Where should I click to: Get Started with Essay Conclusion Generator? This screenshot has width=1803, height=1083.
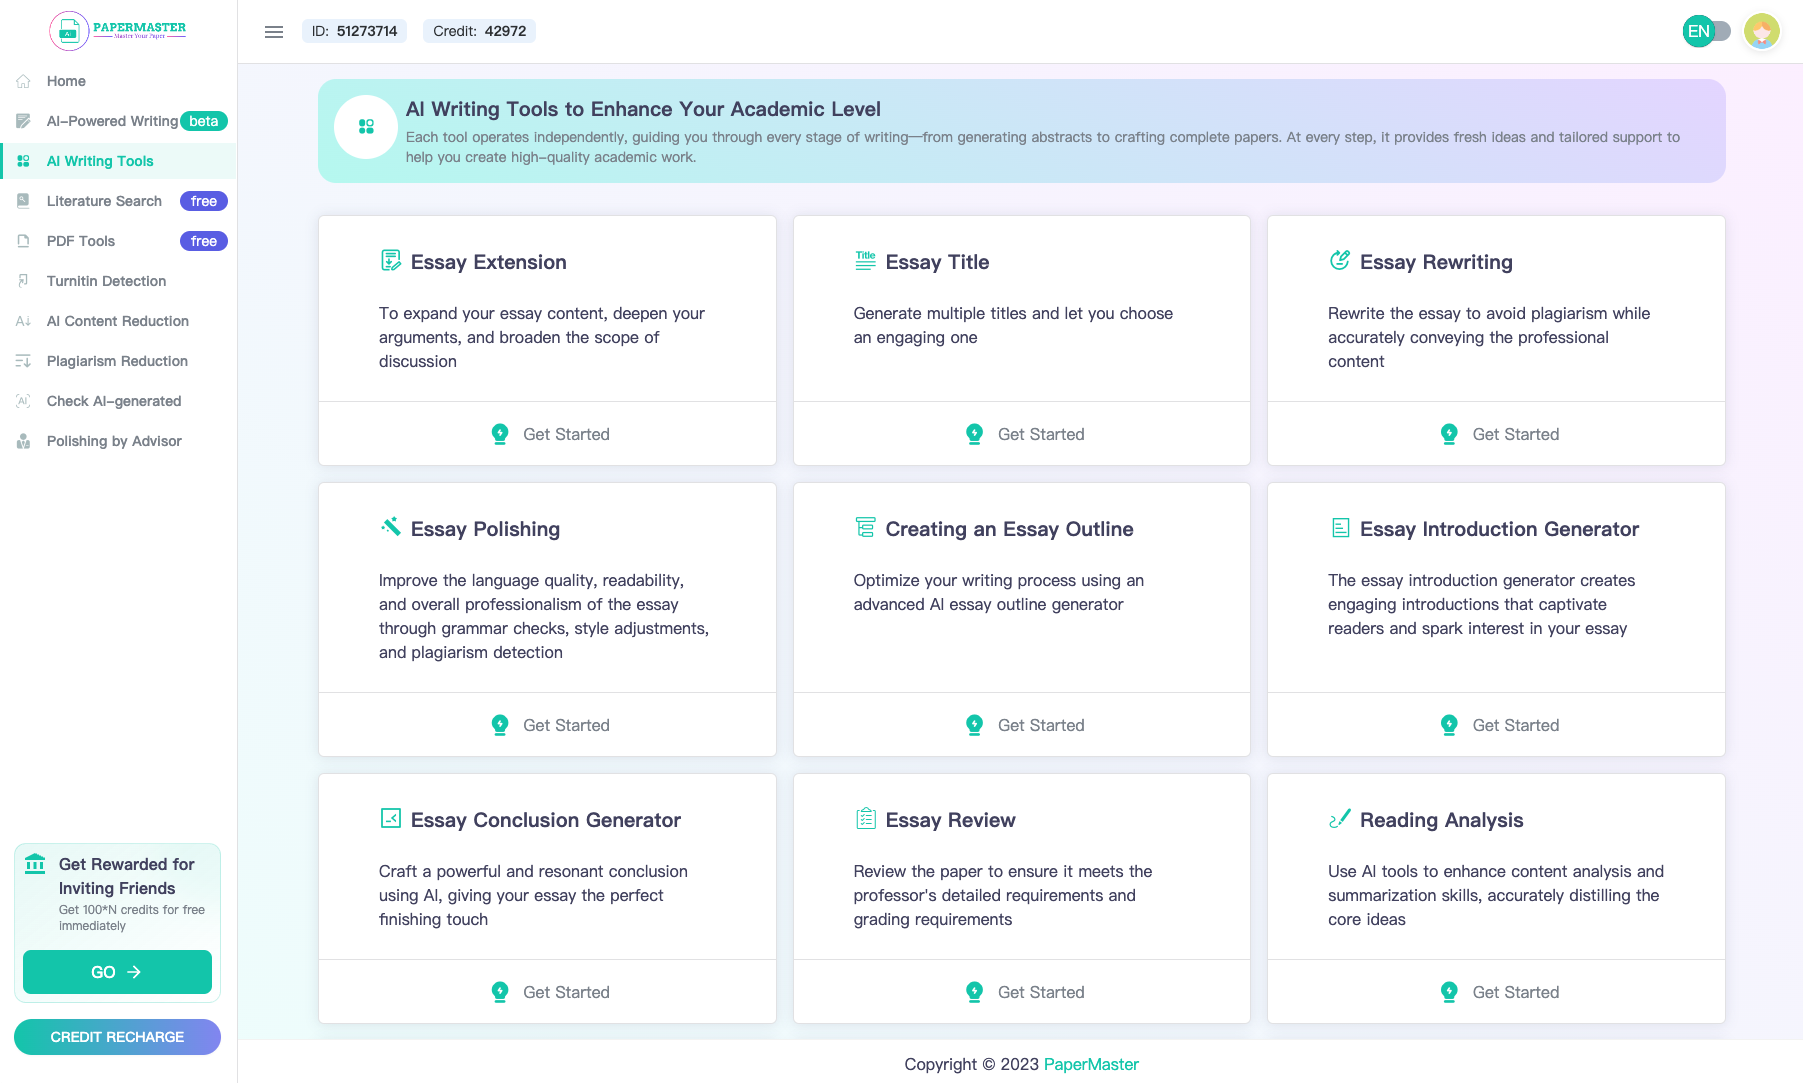coord(550,992)
